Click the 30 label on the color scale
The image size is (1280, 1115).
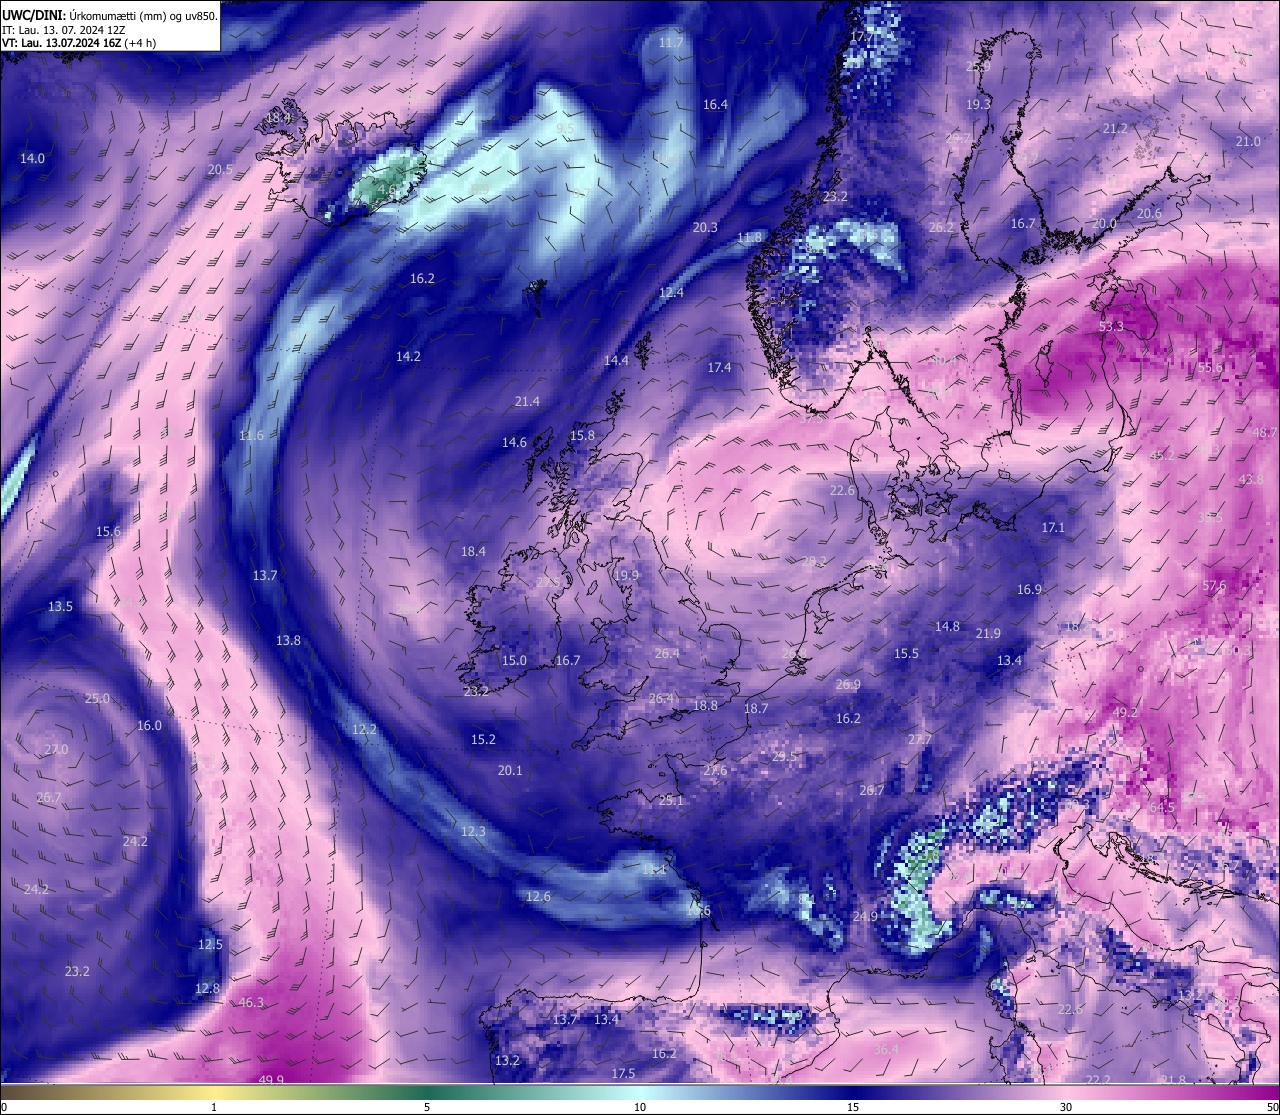pyautogui.click(x=1066, y=1107)
